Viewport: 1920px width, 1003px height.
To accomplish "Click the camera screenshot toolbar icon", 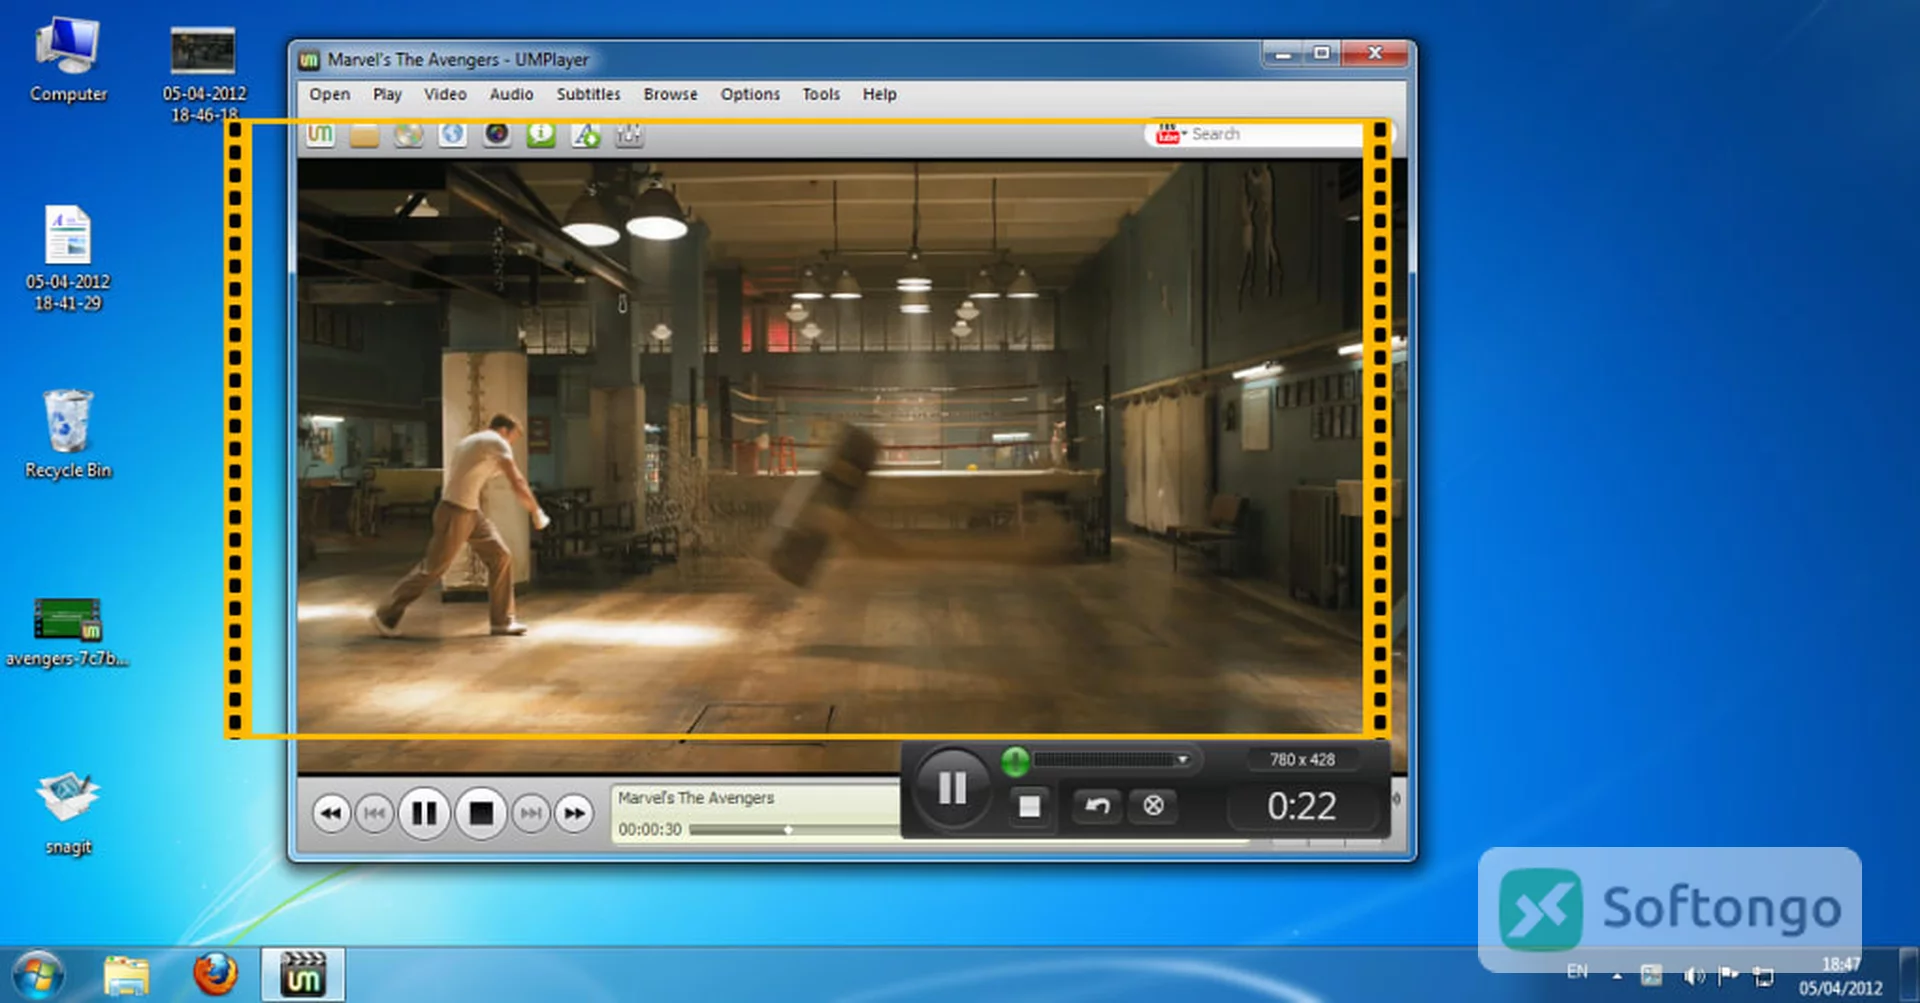I will pos(497,134).
